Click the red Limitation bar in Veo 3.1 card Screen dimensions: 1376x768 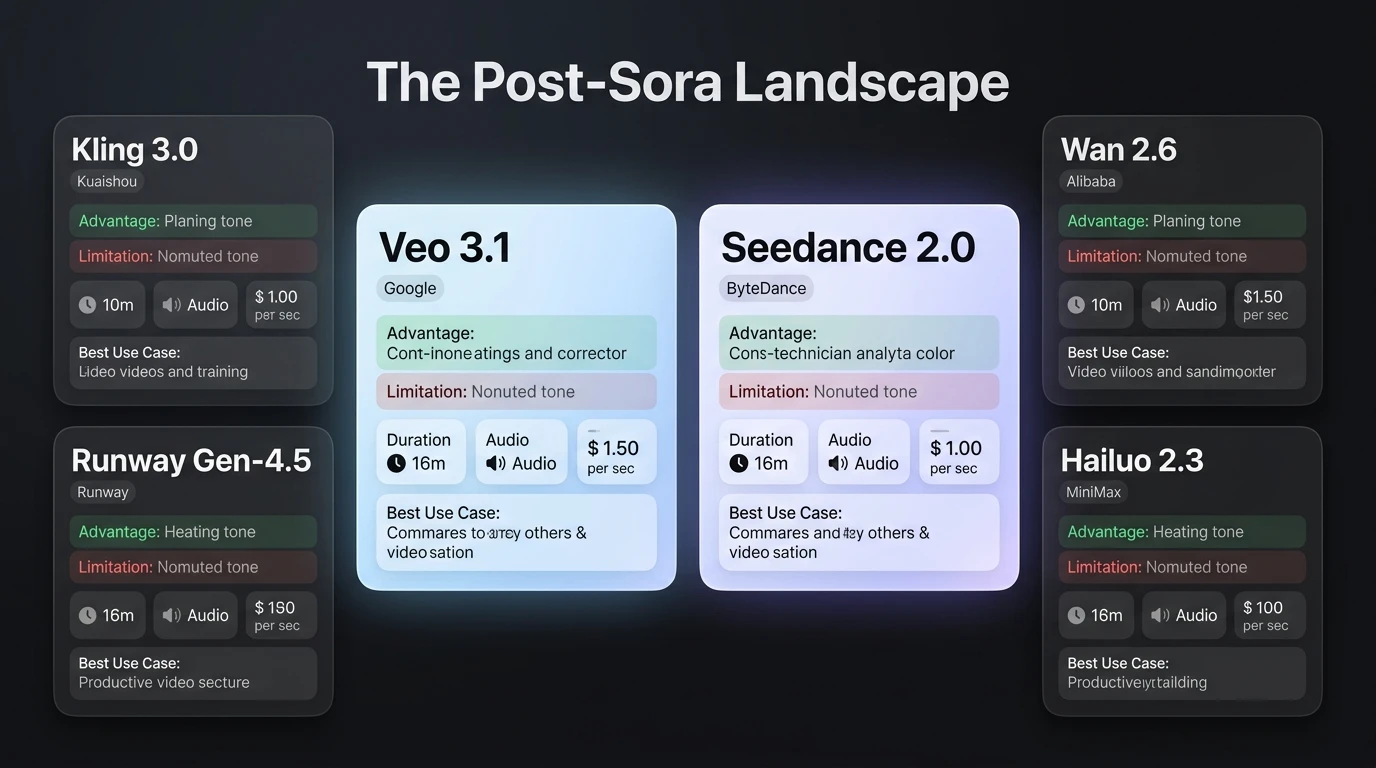516,392
